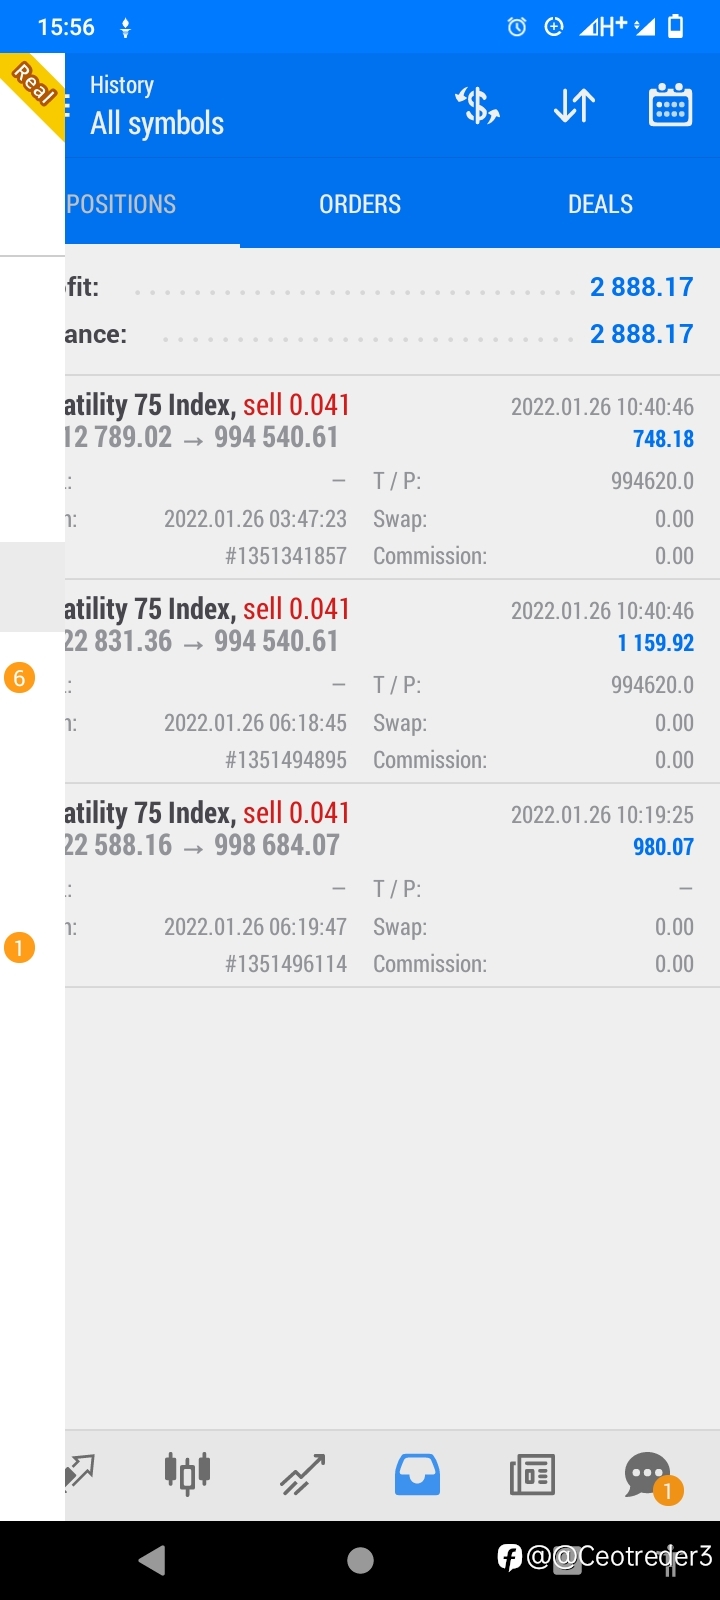Tap the Android back navigation button
Screen dimensions: 720x1600
152,1560
